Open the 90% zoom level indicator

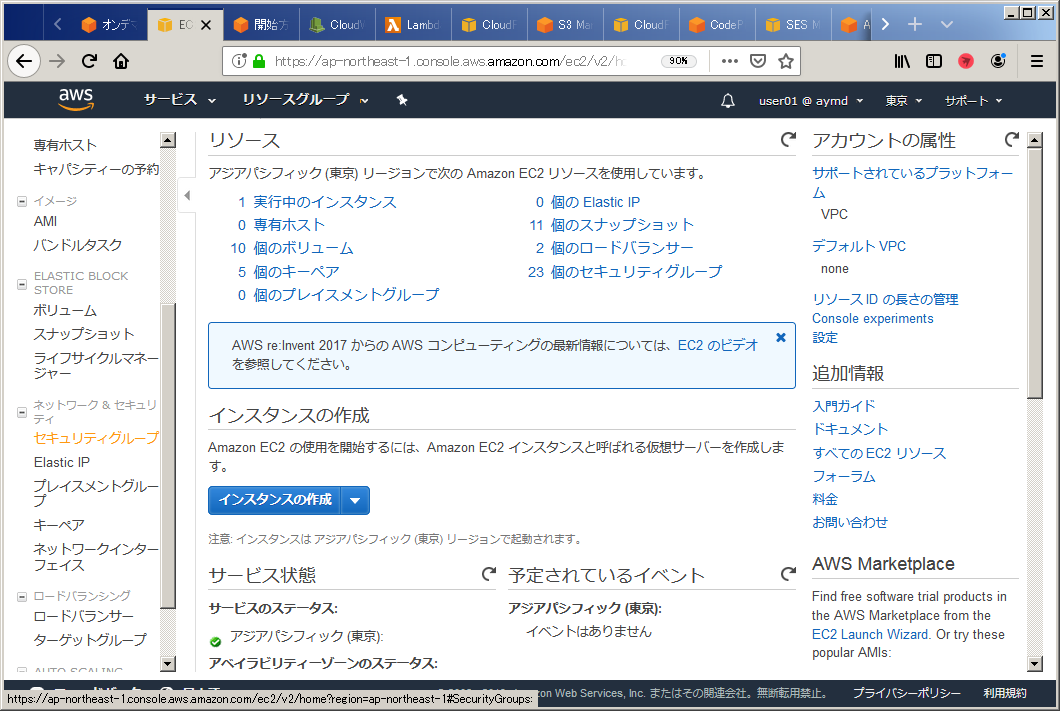pyautogui.click(x=678, y=61)
